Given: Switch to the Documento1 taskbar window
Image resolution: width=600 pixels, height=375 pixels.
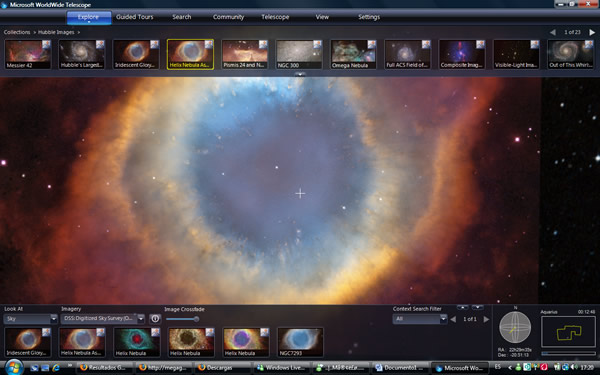Looking at the screenshot, I should pos(400,368).
